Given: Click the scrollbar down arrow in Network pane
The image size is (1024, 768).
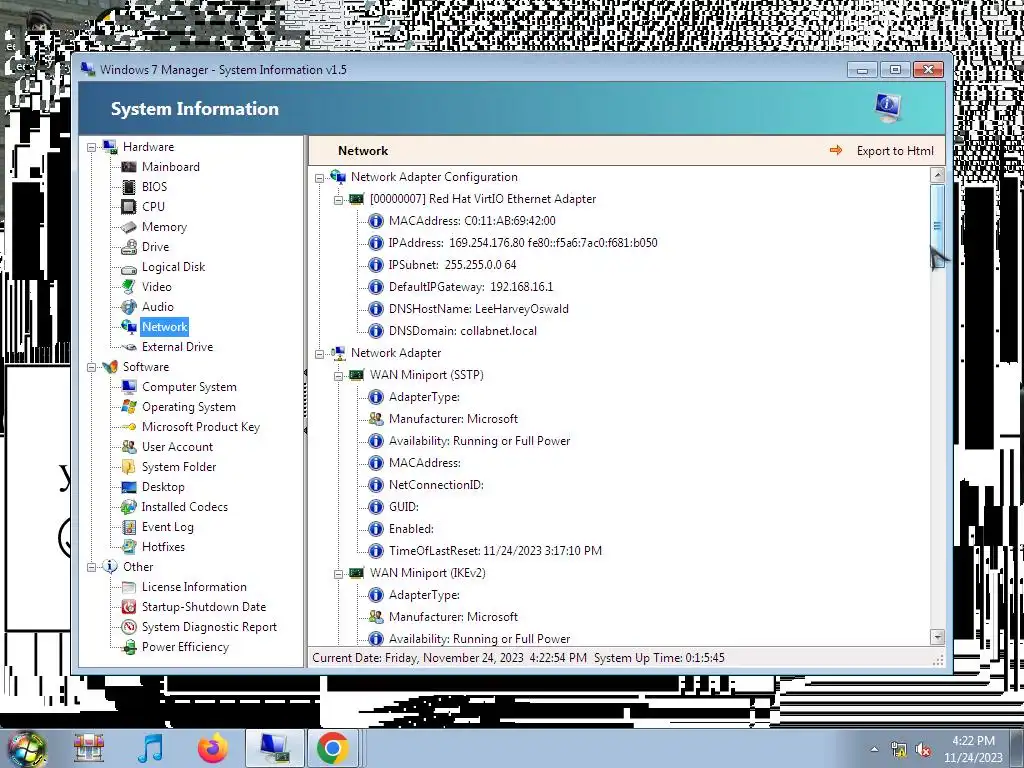Looking at the screenshot, I should (937, 637).
